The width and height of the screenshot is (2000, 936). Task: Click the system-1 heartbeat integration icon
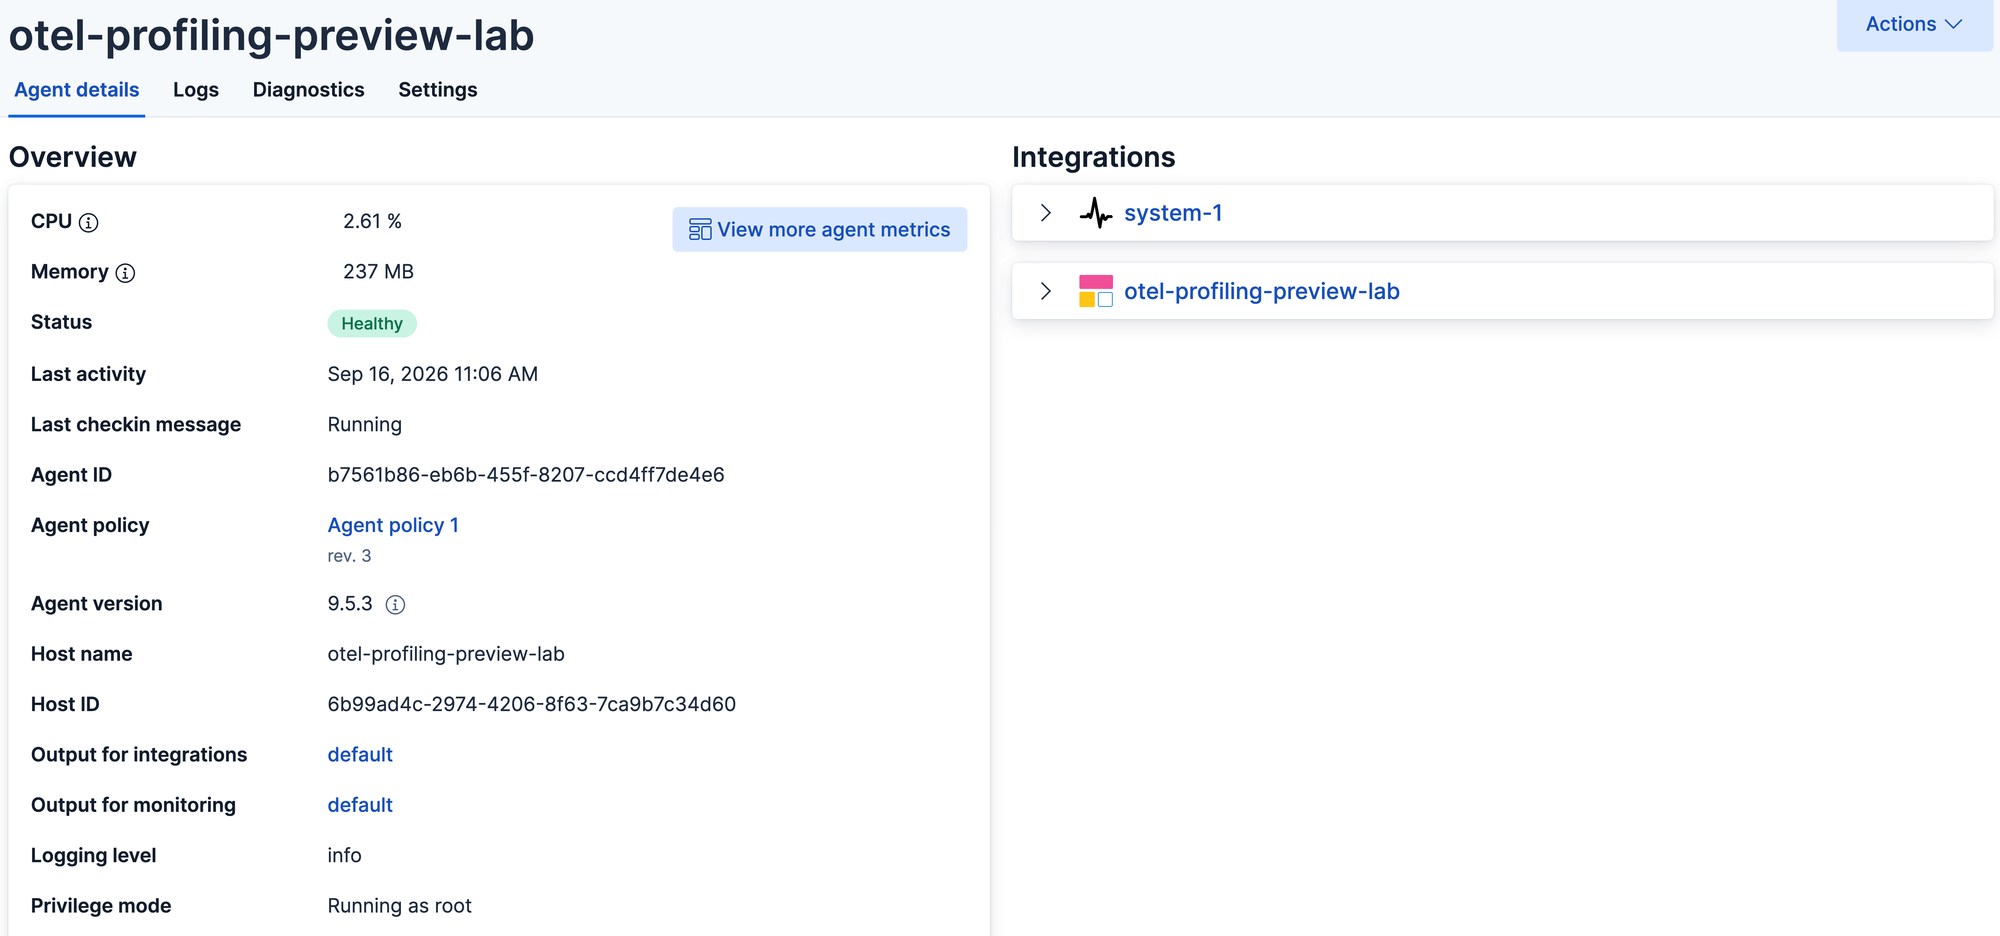point(1096,213)
